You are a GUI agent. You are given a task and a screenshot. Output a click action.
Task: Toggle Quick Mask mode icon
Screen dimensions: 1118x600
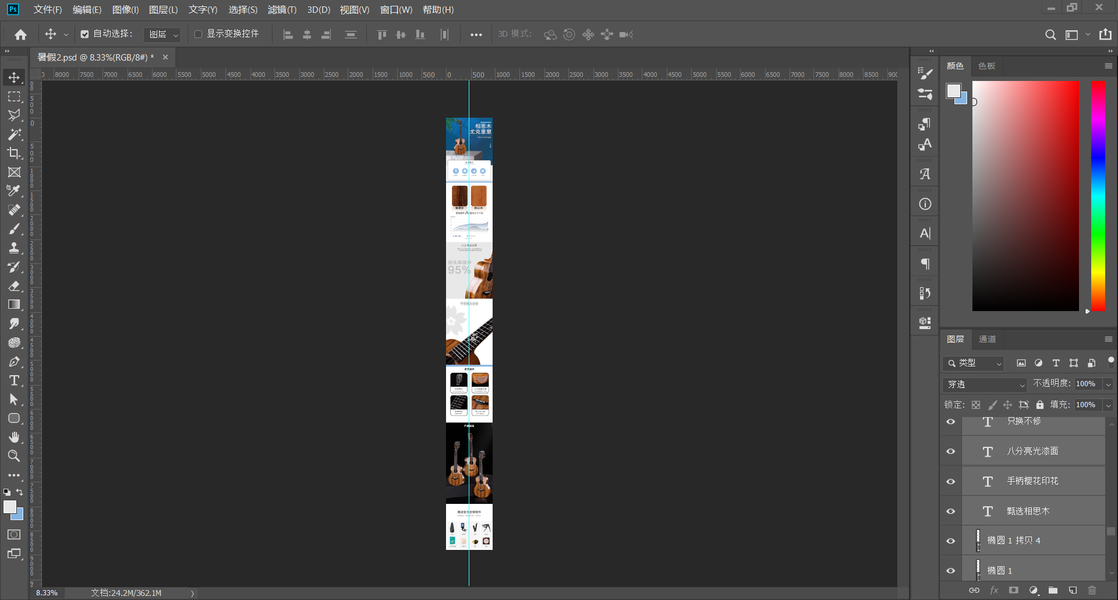click(14, 534)
